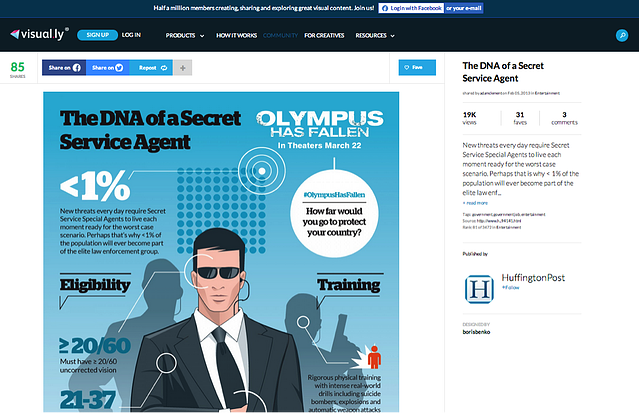Click the LOG IN link
The image size is (639, 413).
[x=131, y=35]
